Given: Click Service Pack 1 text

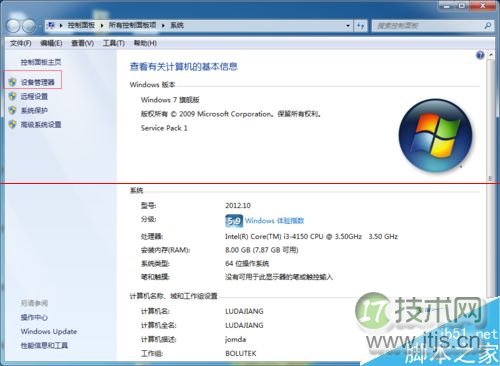Looking at the screenshot, I should [x=164, y=128].
